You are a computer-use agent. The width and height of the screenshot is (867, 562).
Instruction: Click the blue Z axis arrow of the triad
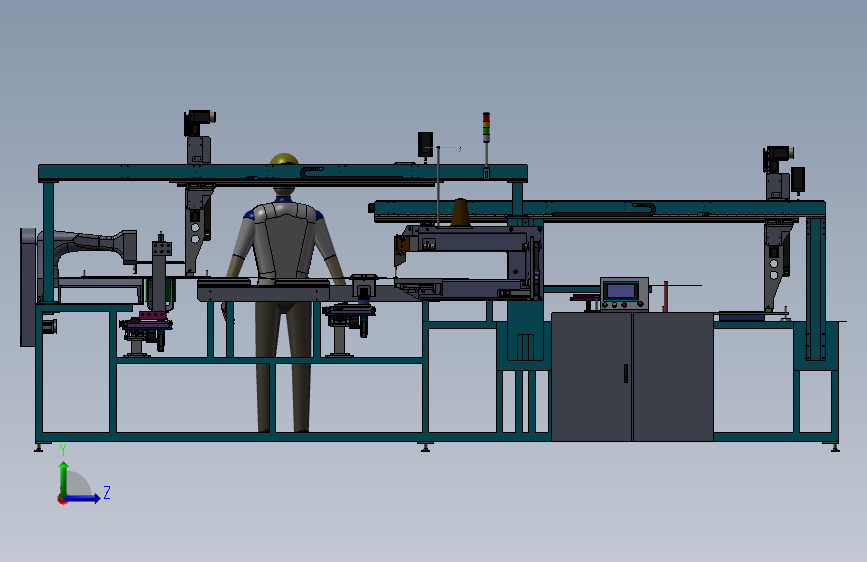[83, 498]
